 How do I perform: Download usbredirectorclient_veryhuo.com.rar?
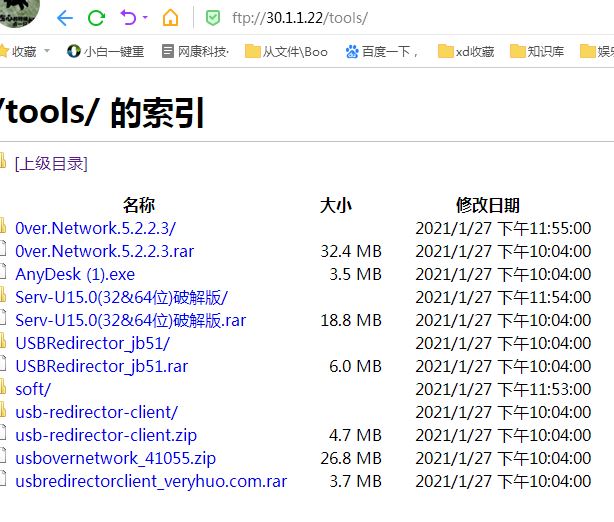pos(151,481)
